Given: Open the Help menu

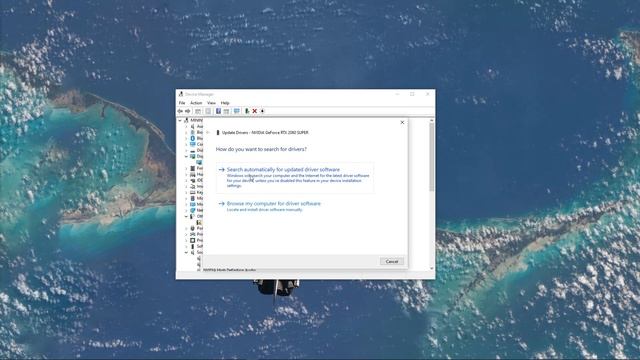Looking at the screenshot, I should [225, 103].
